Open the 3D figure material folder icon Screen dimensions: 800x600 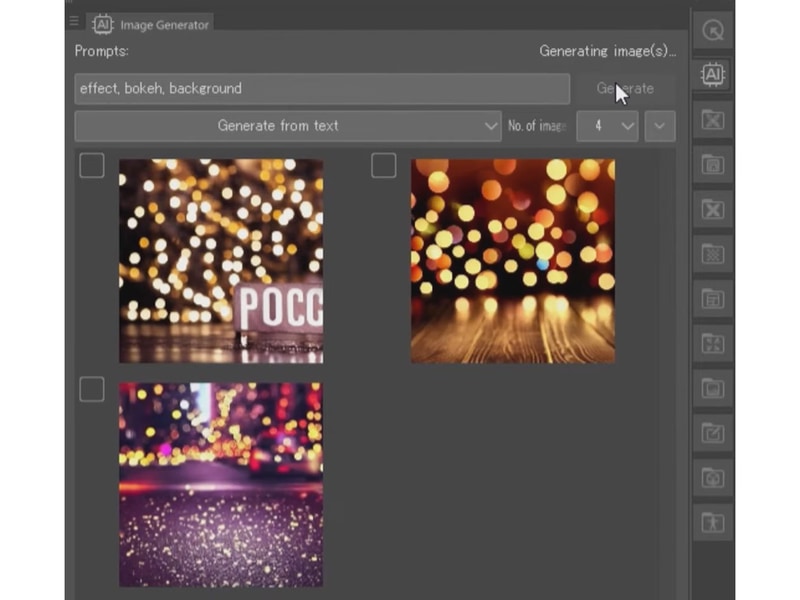pos(713,522)
